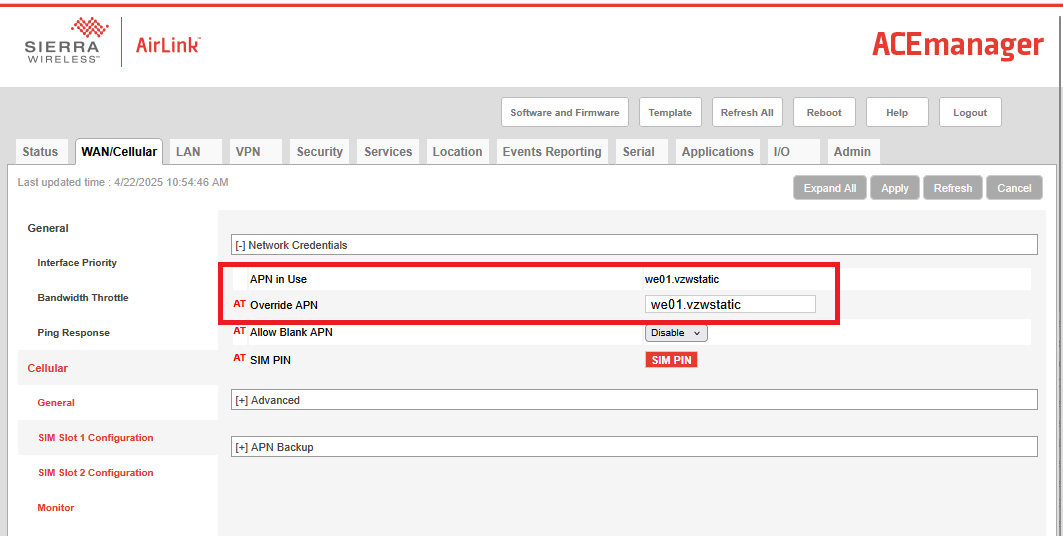
Task: Switch to the Location tab
Action: pyautogui.click(x=458, y=152)
